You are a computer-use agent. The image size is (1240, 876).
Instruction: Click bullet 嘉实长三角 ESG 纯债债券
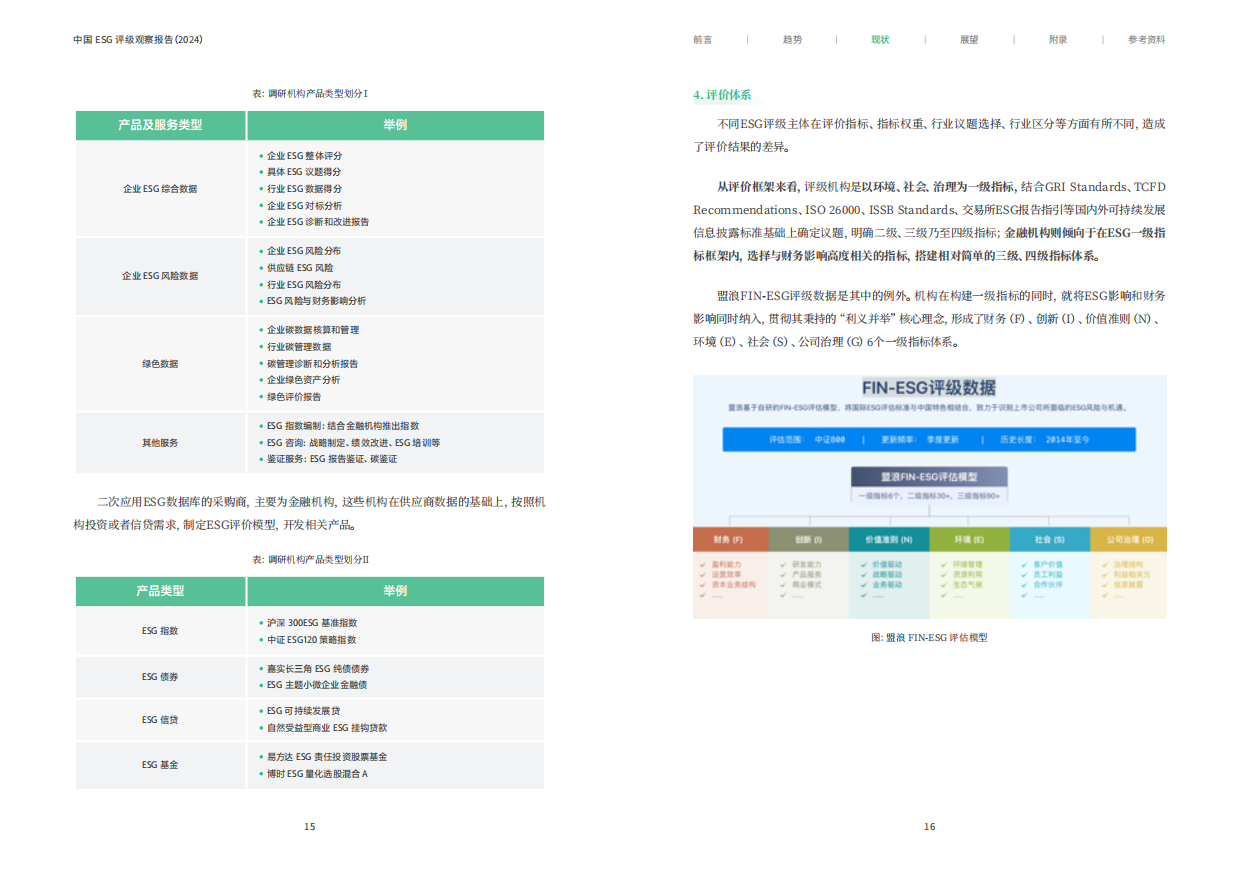(x=316, y=669)
